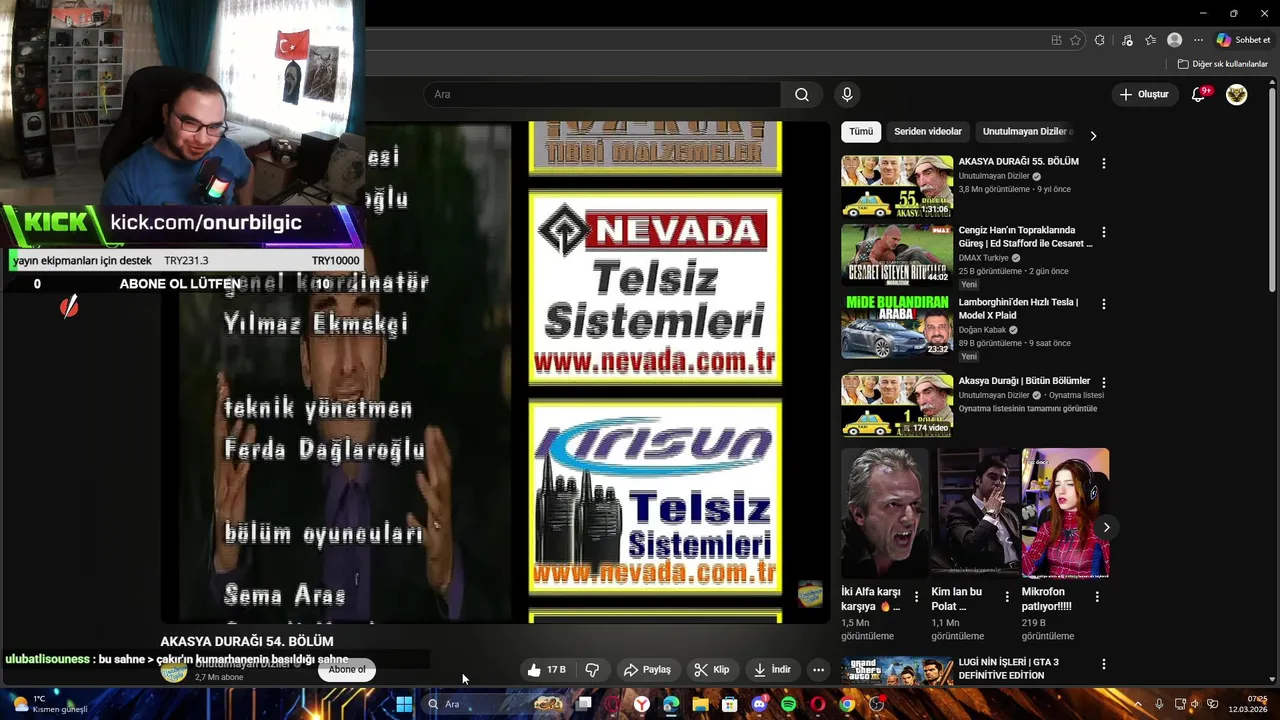Open File Explorer from the taskbar
This screenshot has height=720, width=1280.
700,704
